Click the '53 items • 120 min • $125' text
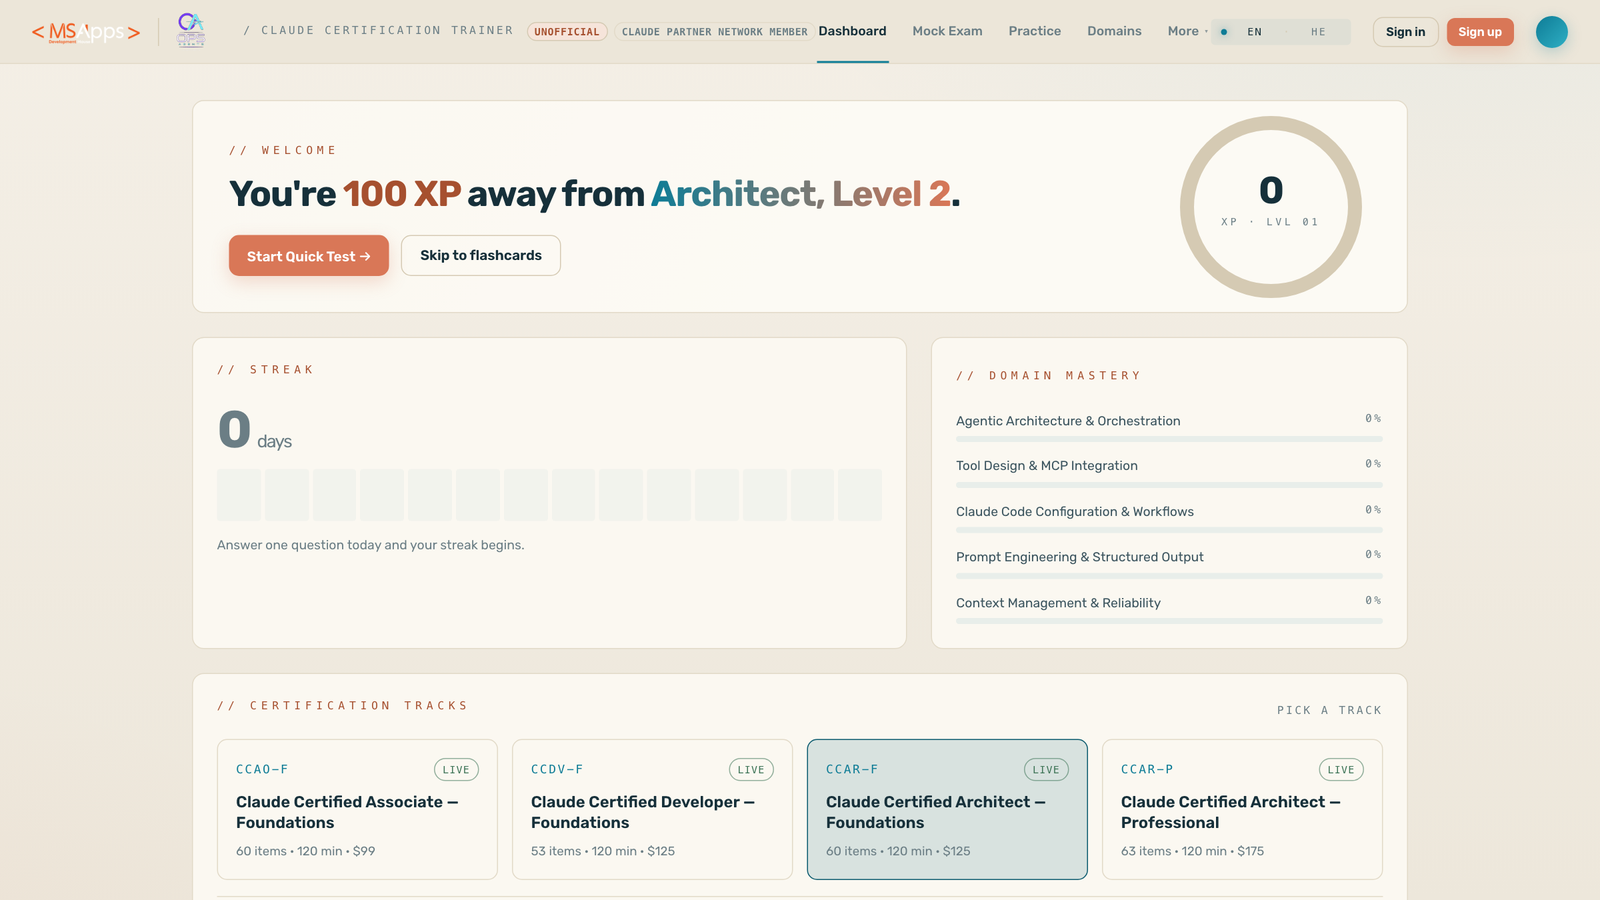This screenshot has height=900, width=1600. coord(603,851)
